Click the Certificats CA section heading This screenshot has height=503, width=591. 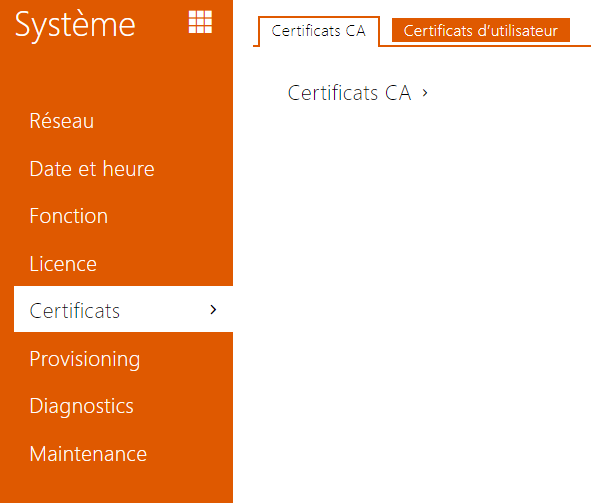coord(349,93)
